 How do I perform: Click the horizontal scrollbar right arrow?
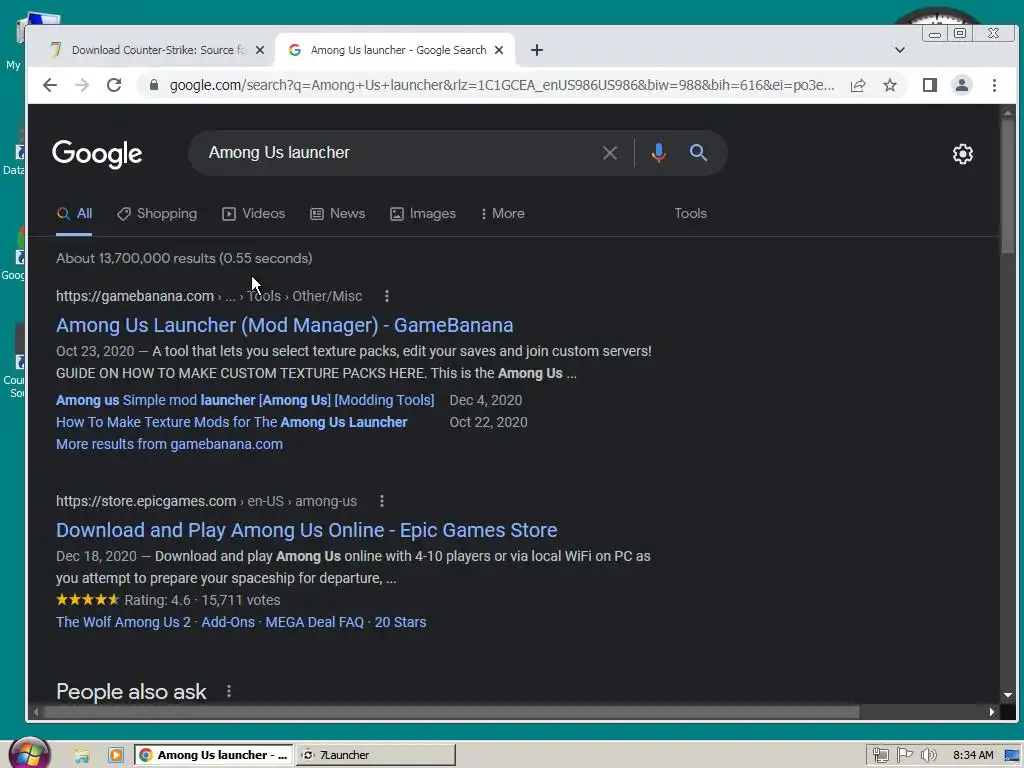[991, 712]
